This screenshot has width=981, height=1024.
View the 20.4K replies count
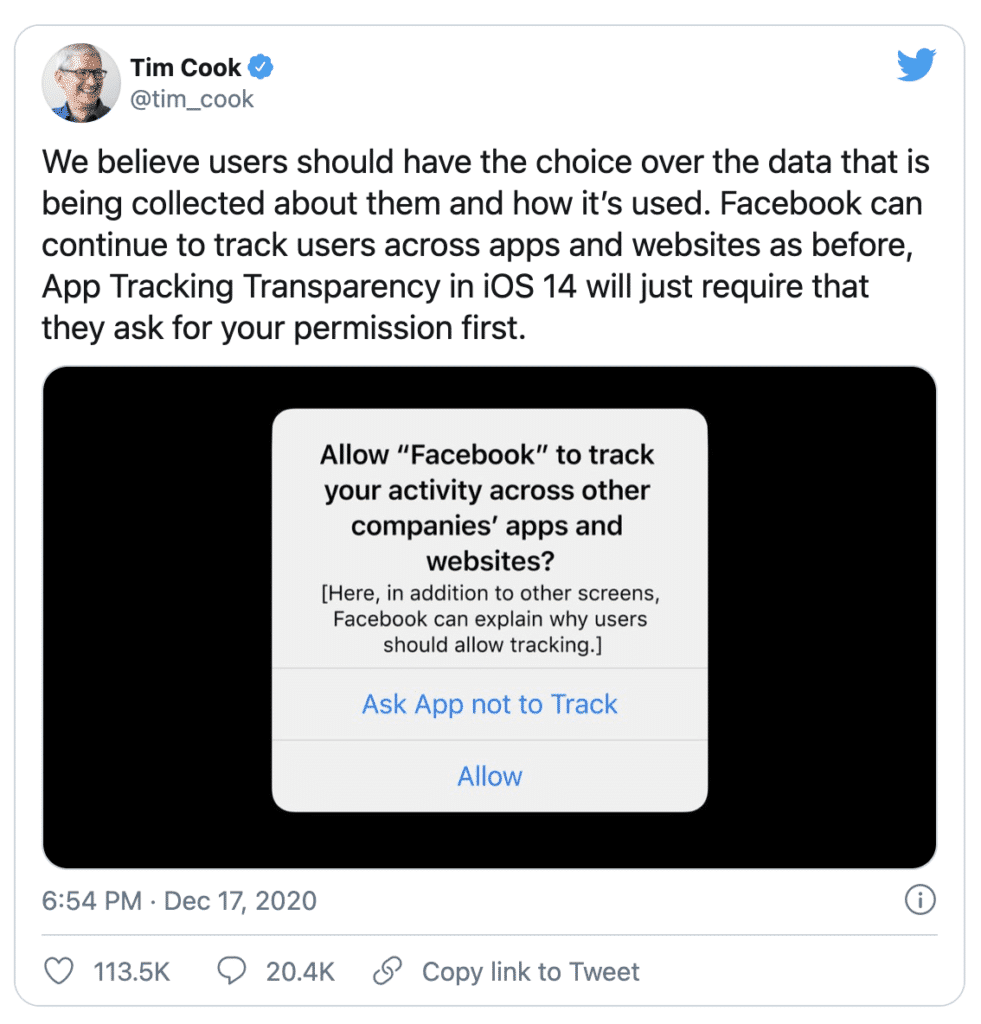pyautogui.click(x=300, y=972)
